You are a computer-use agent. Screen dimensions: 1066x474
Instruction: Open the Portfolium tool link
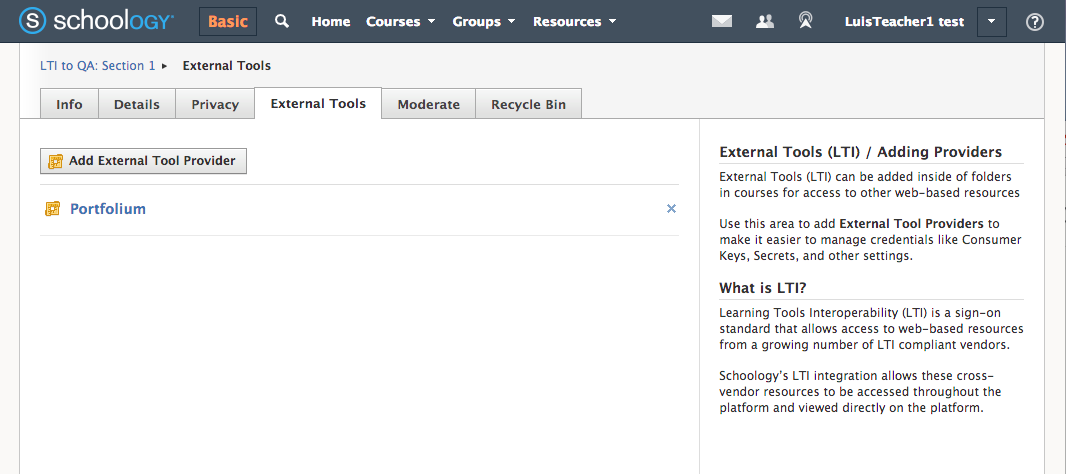[x=108, y=209]
